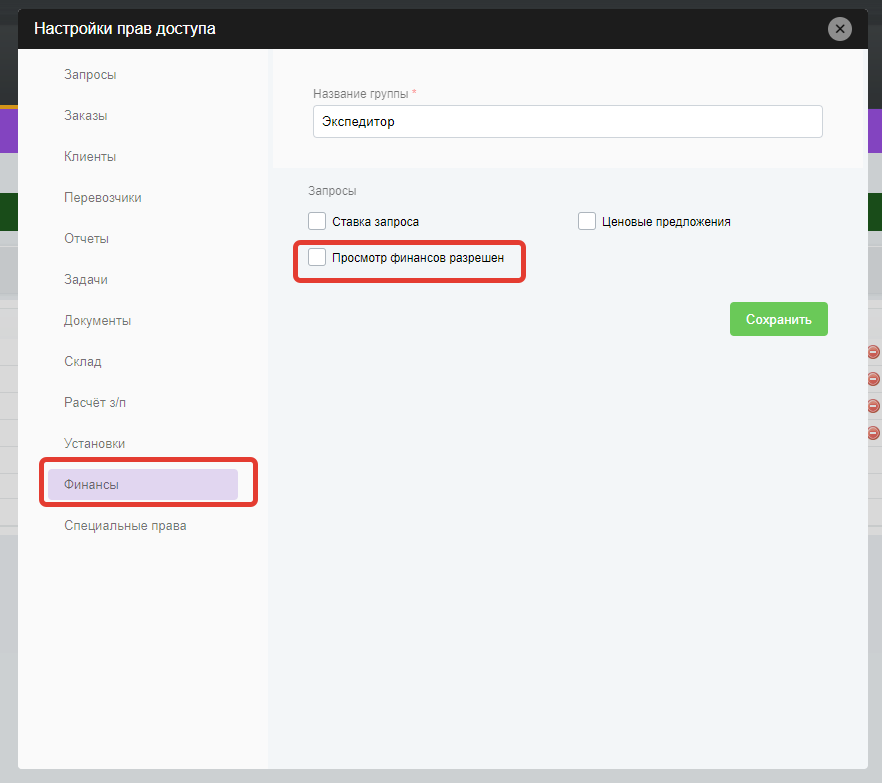882x783 pixels.
Task: Open the Документы section
Action: pos(97,321)
